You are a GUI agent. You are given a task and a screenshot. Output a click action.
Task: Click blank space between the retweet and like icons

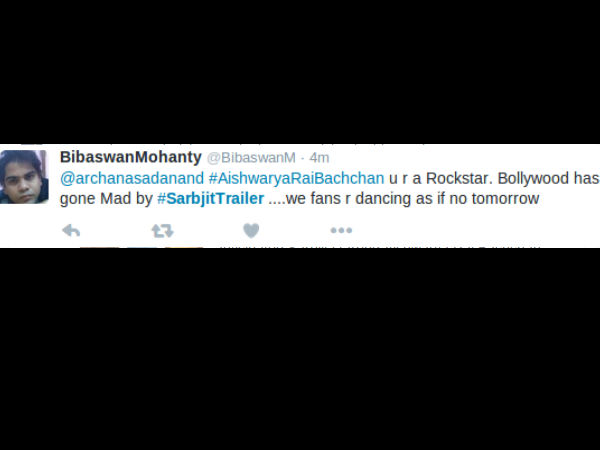[209, 231]
